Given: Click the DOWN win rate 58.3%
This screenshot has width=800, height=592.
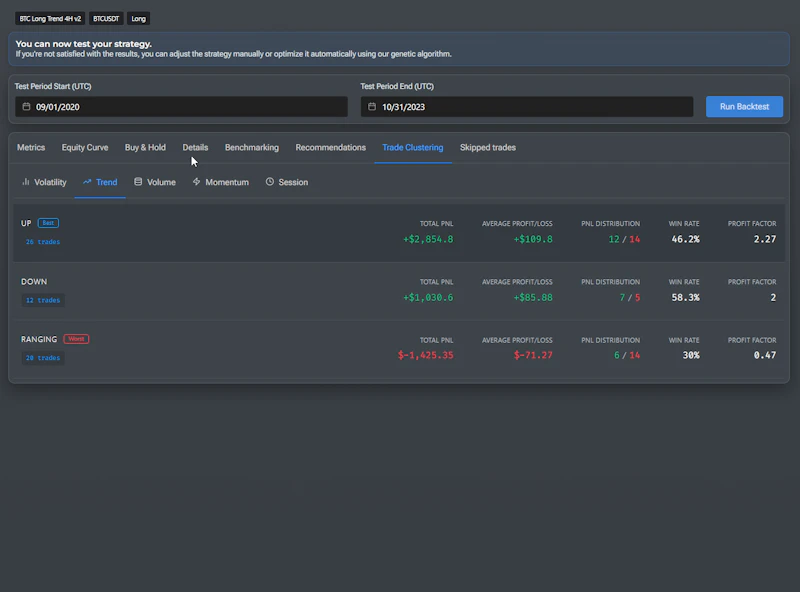Looking at the screenshot, I should (x=685, y=298).
